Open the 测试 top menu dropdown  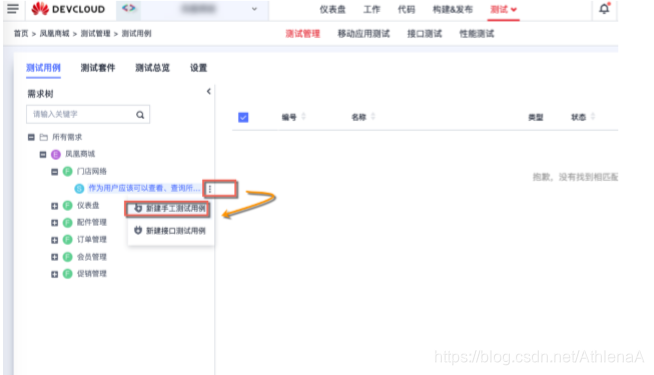coord(503,9)
